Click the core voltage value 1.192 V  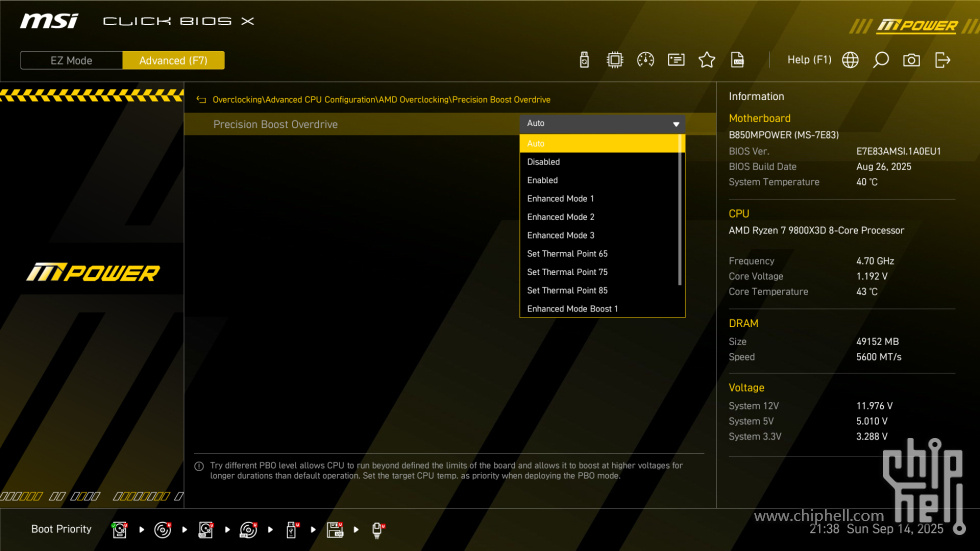(872, 276)
